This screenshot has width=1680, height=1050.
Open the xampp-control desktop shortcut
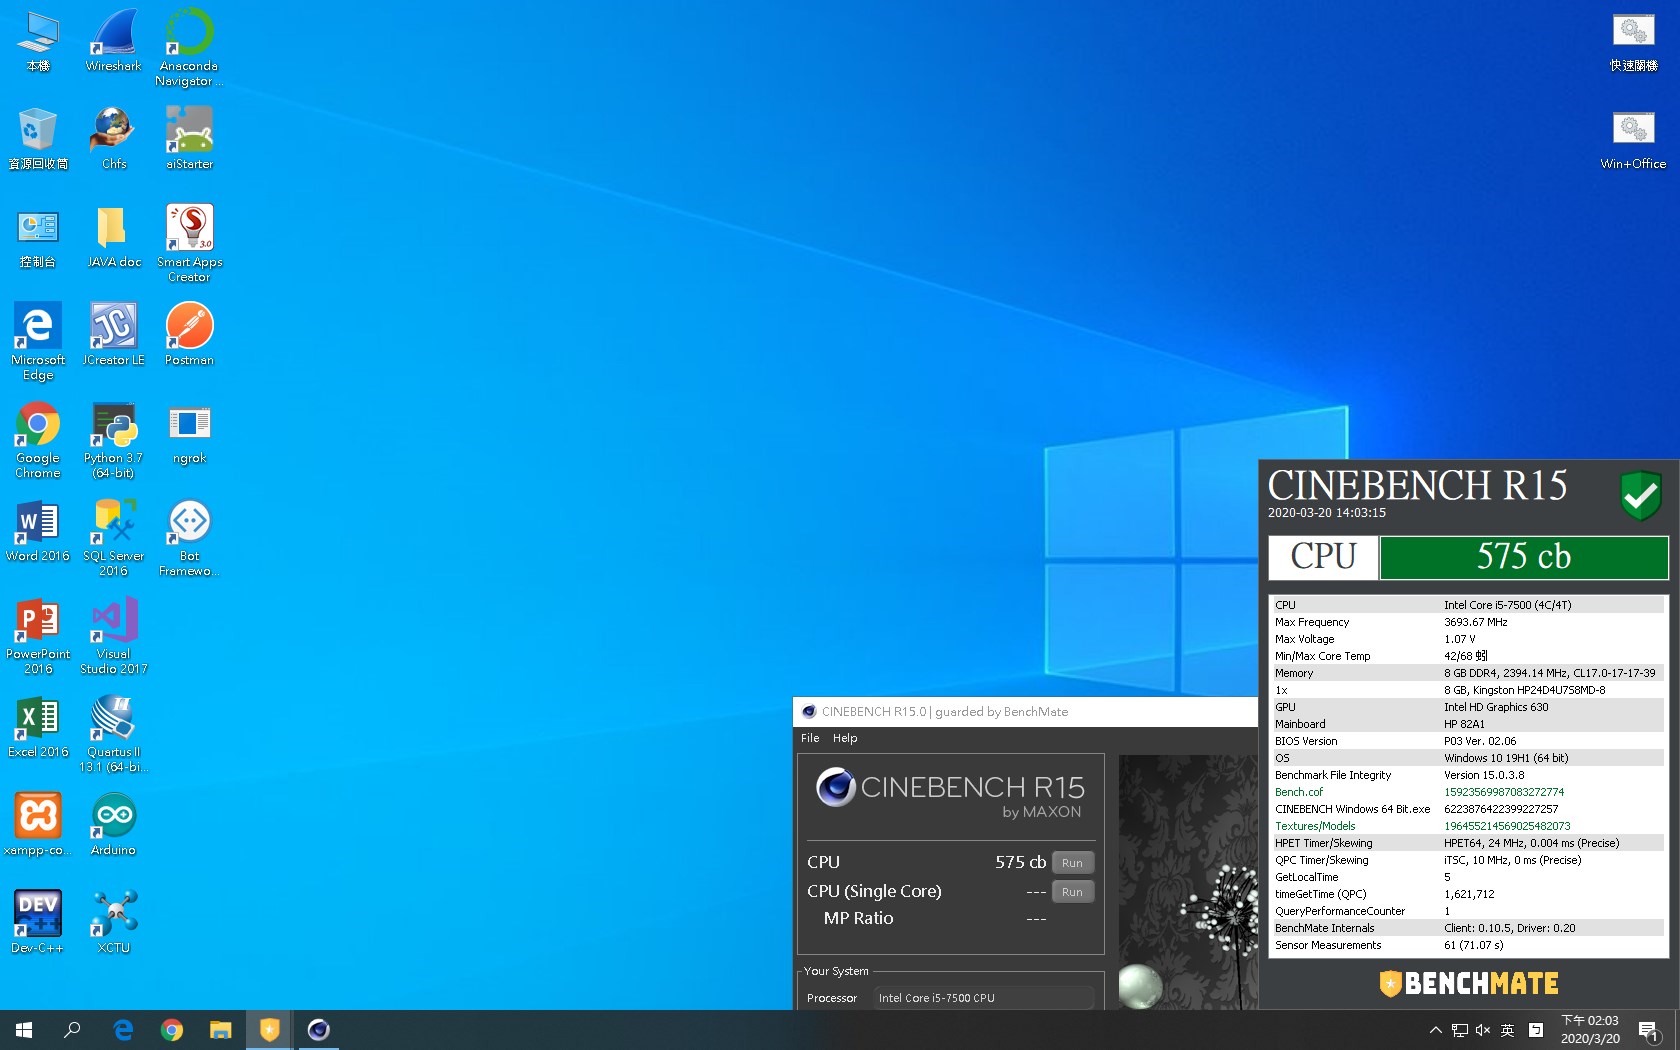point(38,824)
